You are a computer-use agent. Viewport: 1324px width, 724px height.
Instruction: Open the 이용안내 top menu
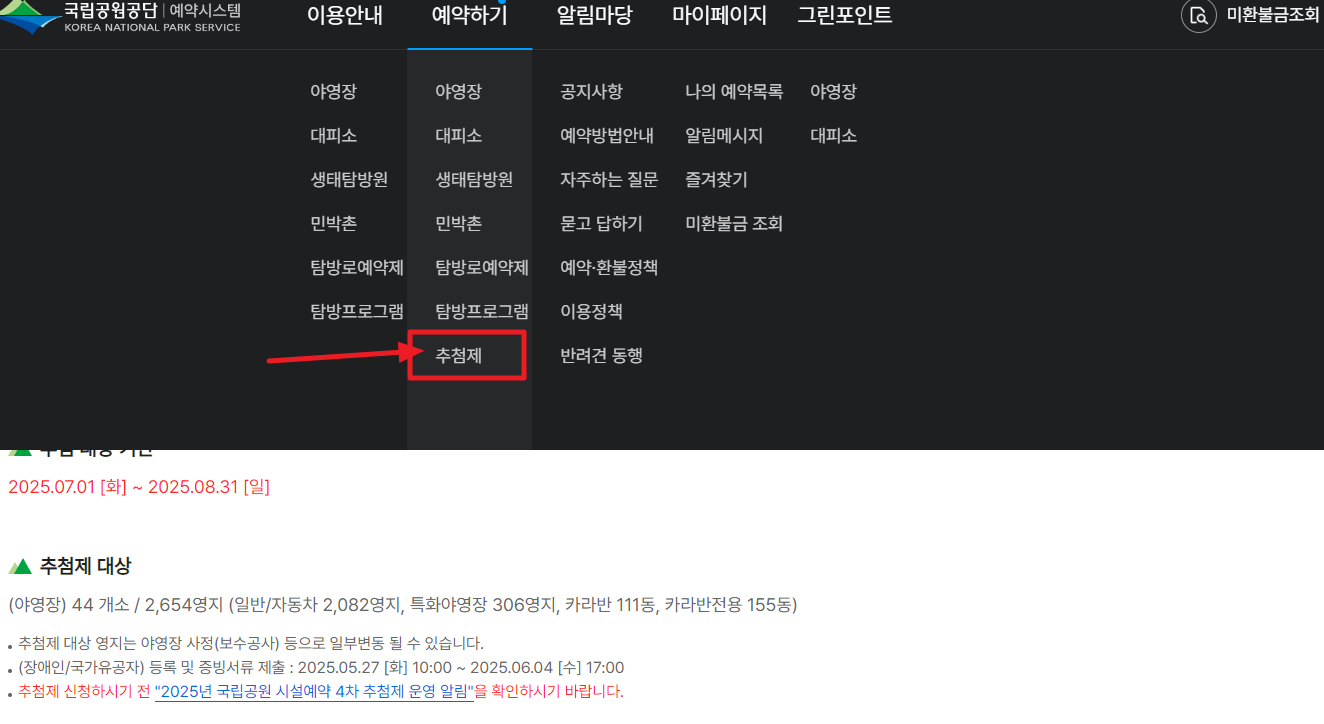[x=345, y=16]
